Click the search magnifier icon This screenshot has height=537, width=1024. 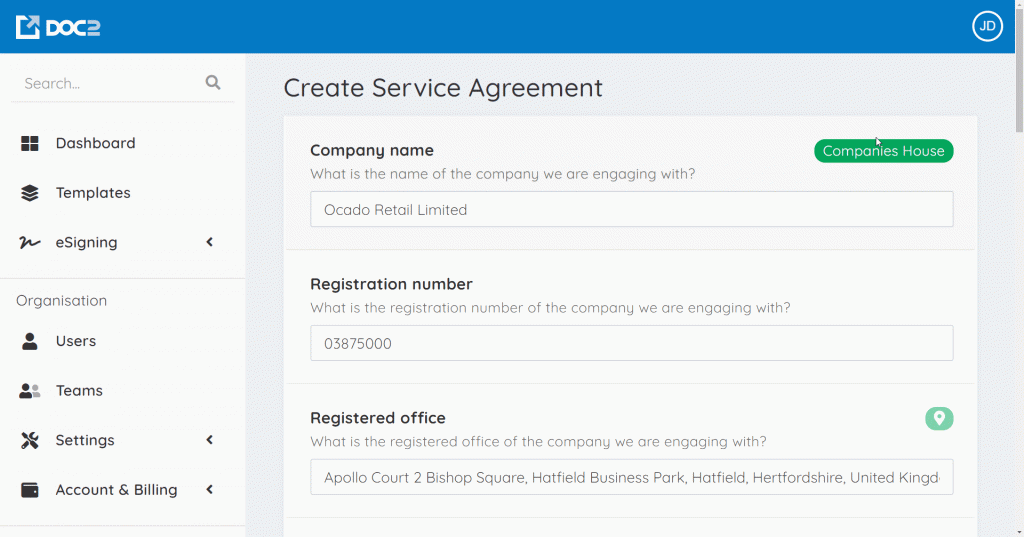(x=213, y=83)
